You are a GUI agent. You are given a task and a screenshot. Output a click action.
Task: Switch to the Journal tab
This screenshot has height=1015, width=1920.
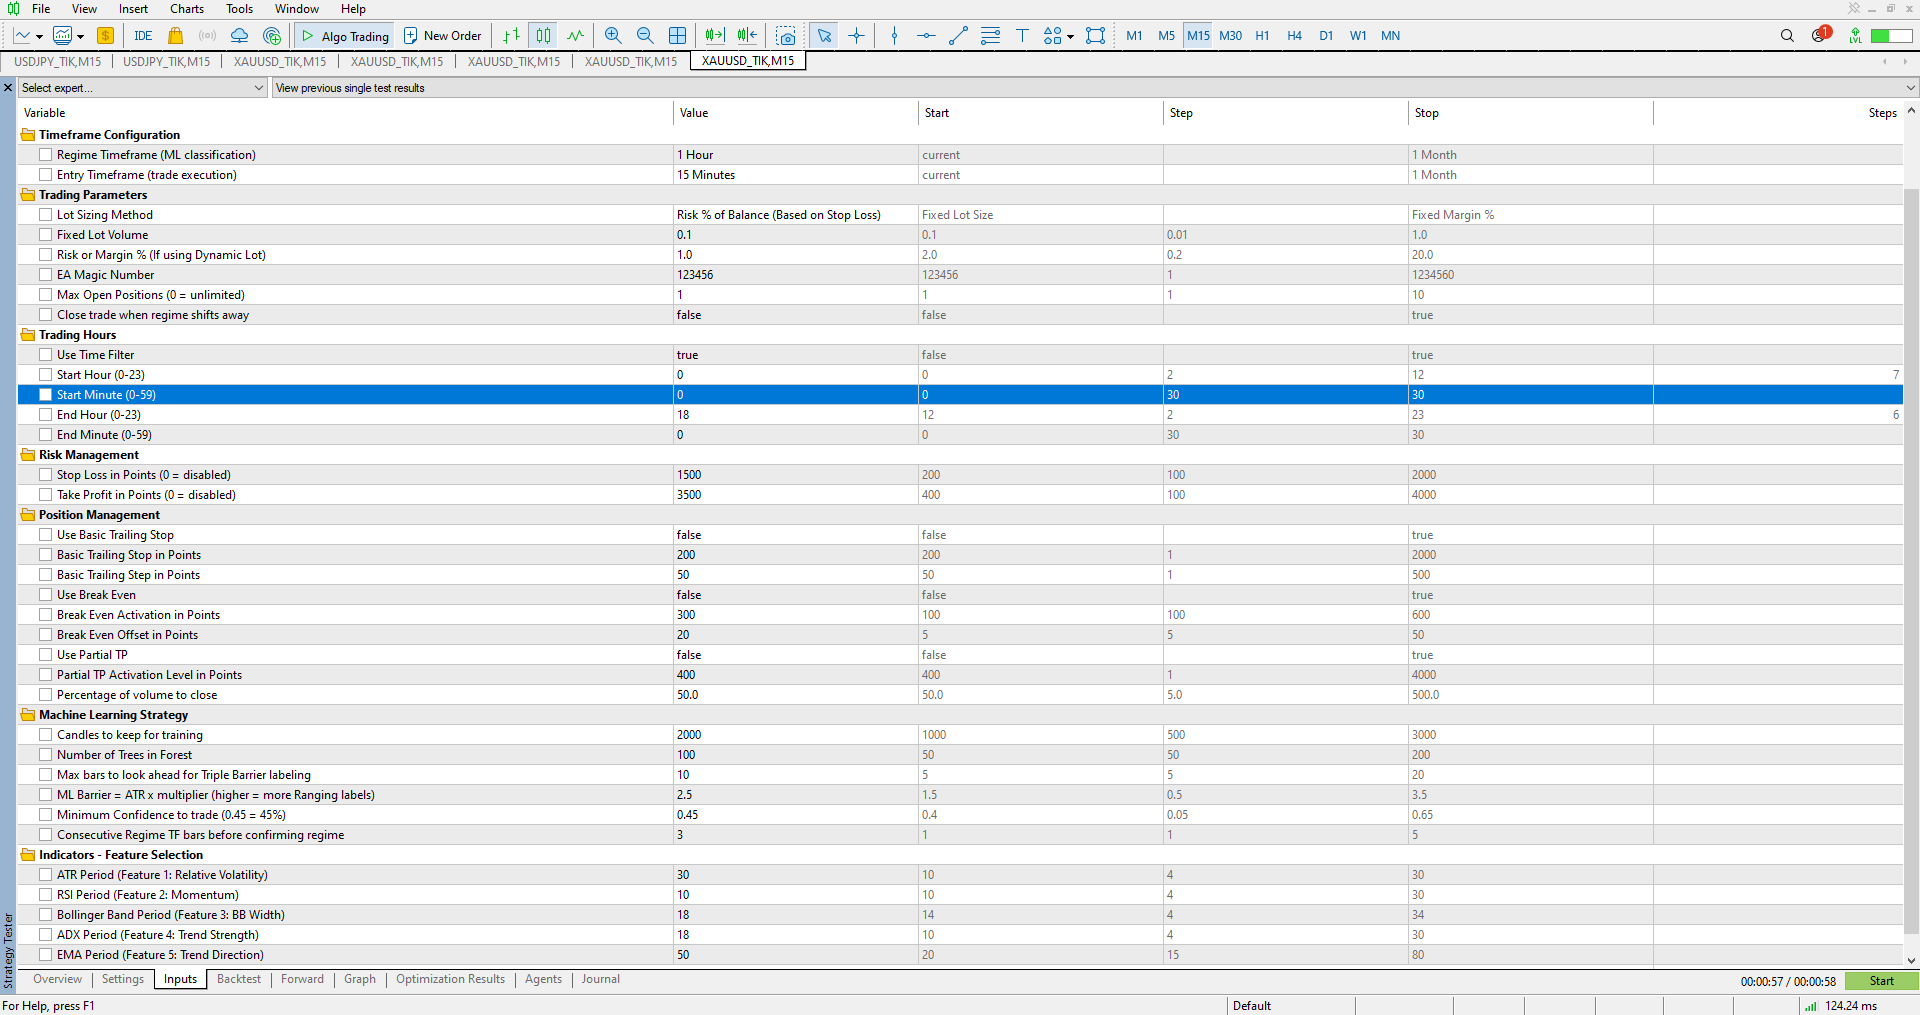click(601, 979)
